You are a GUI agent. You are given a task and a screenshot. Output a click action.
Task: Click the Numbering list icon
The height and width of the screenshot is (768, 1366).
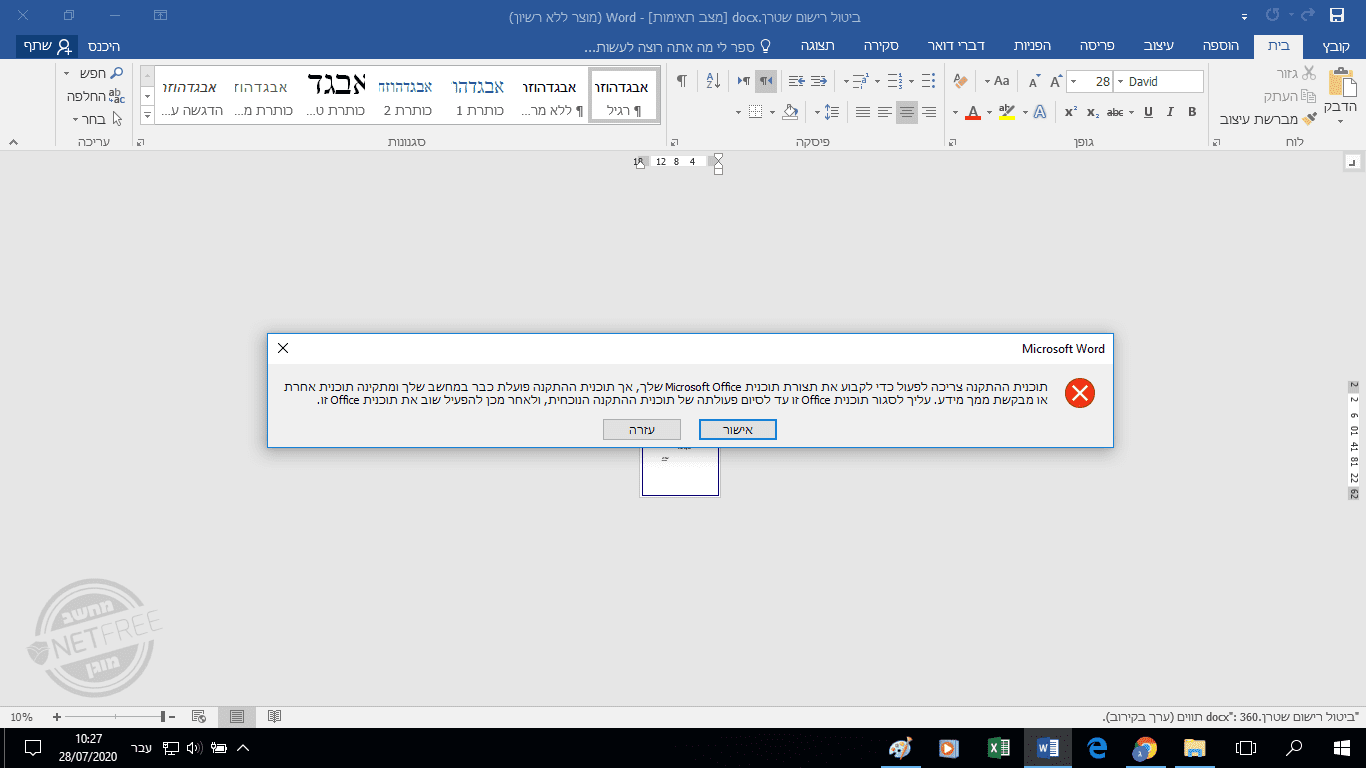(894, 82)
